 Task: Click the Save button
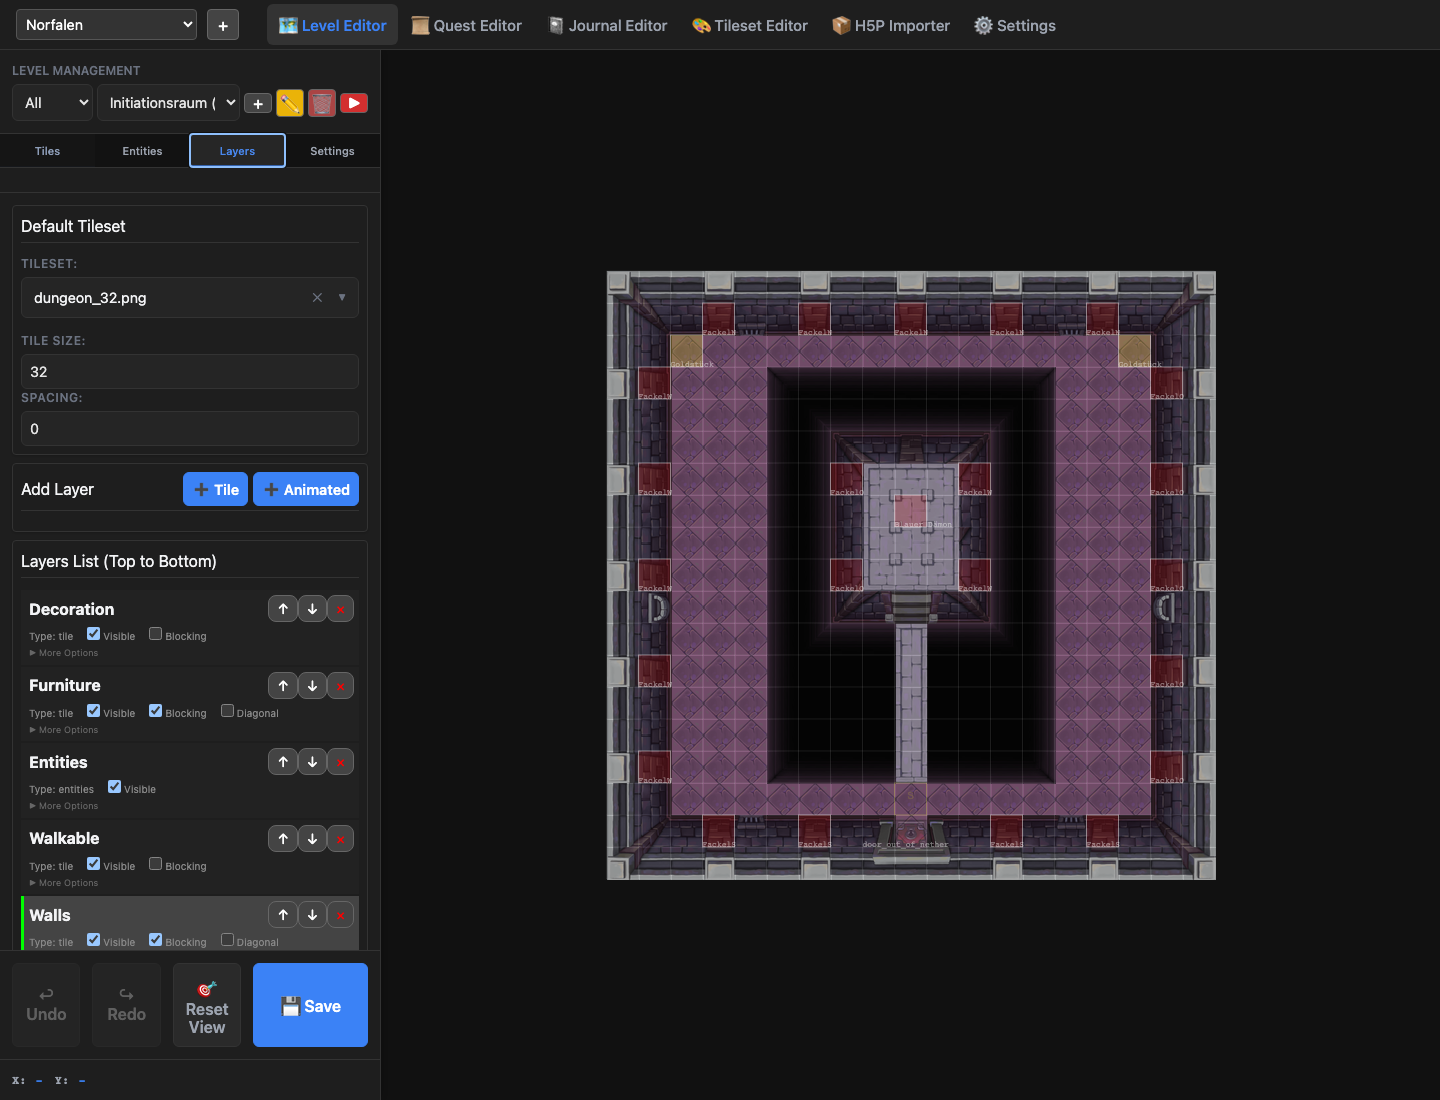pos(310,1005)
